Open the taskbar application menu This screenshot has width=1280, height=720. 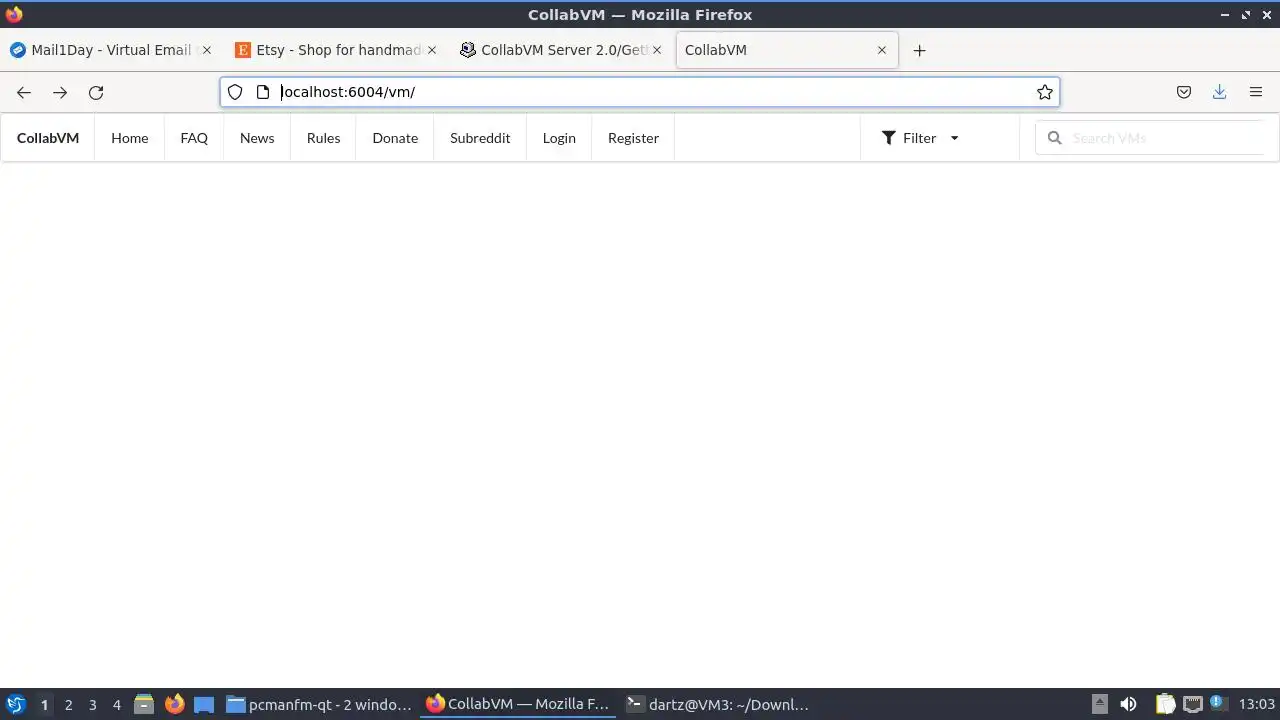16,704
